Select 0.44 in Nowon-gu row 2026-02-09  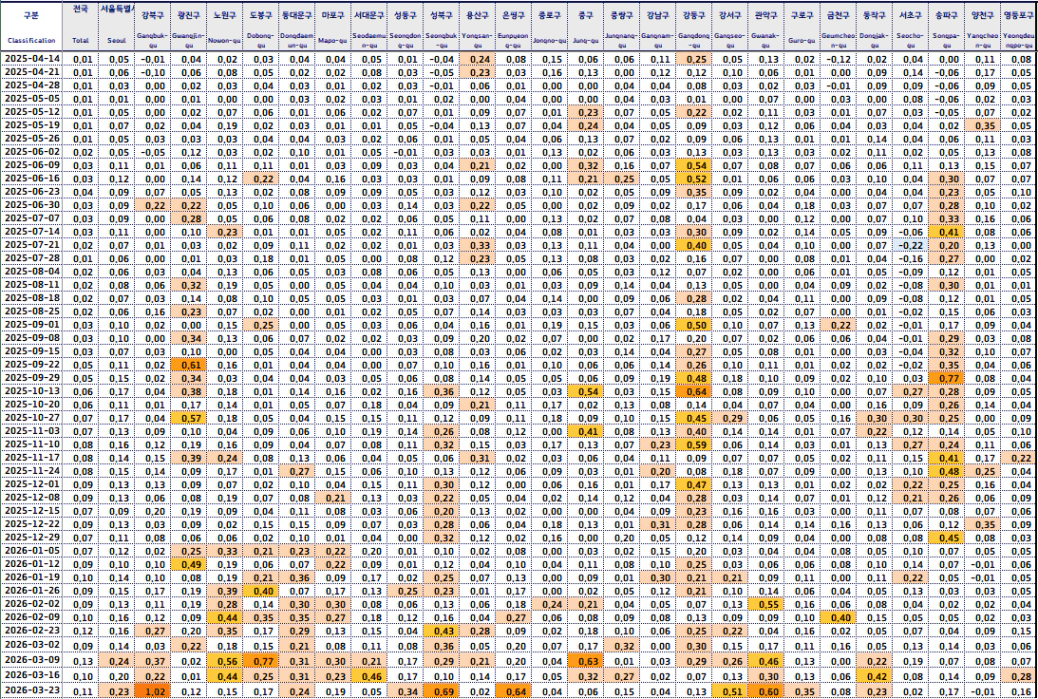(224, 617)
